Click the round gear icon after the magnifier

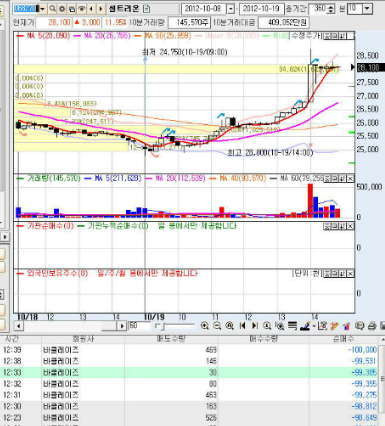pyautogui.click(x=62, y=9)
